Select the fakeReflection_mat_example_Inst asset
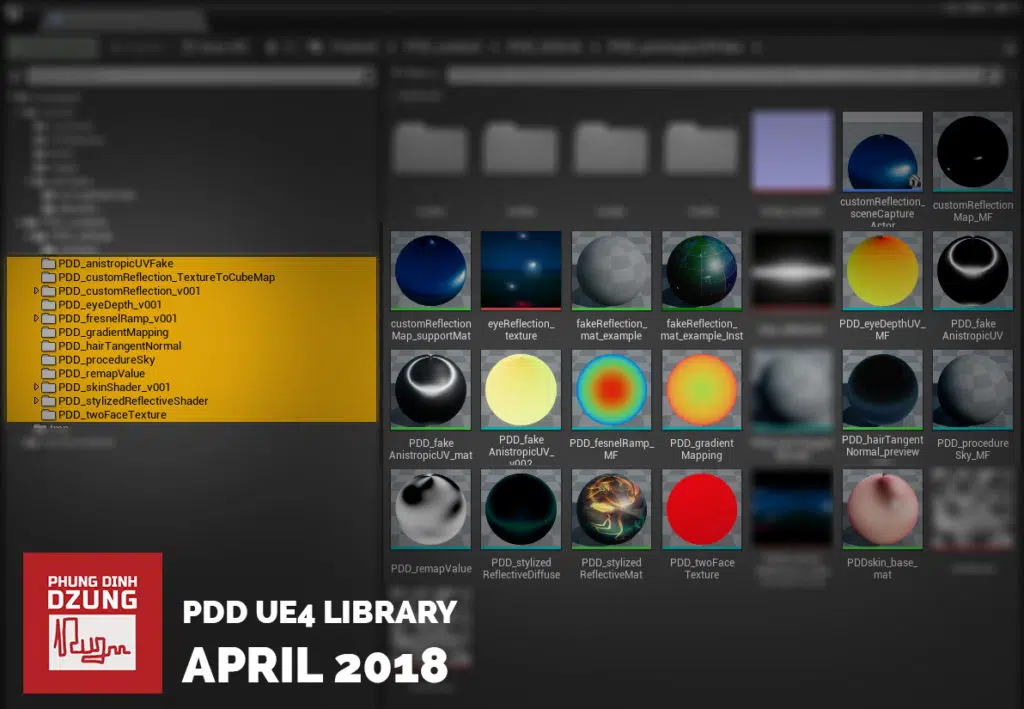 point(701,270)
